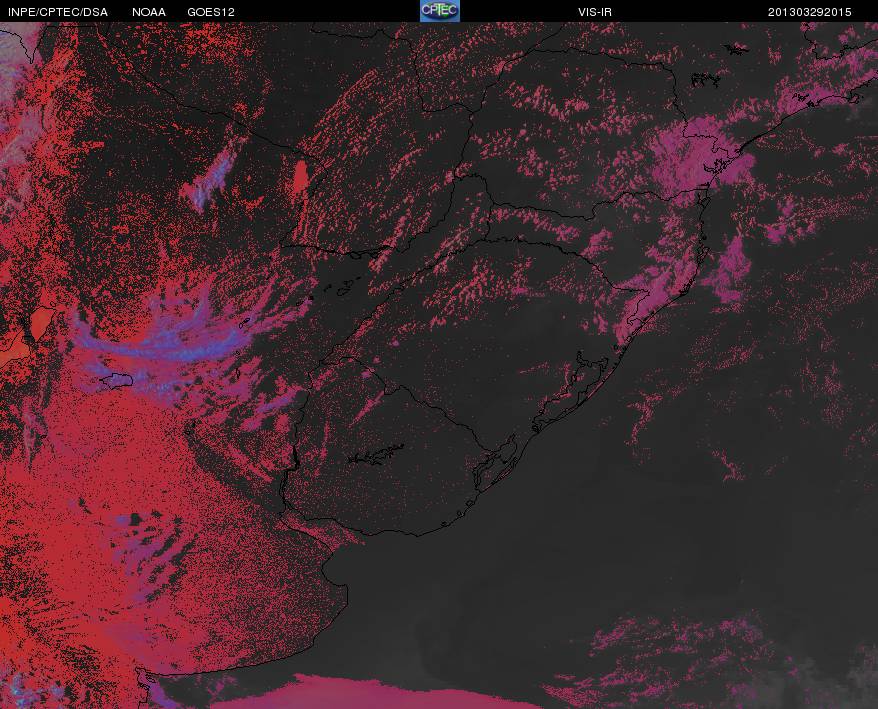The image size is (878, 709).
Task: Select the VIS-IR channel label
Action: click(595, 12)
